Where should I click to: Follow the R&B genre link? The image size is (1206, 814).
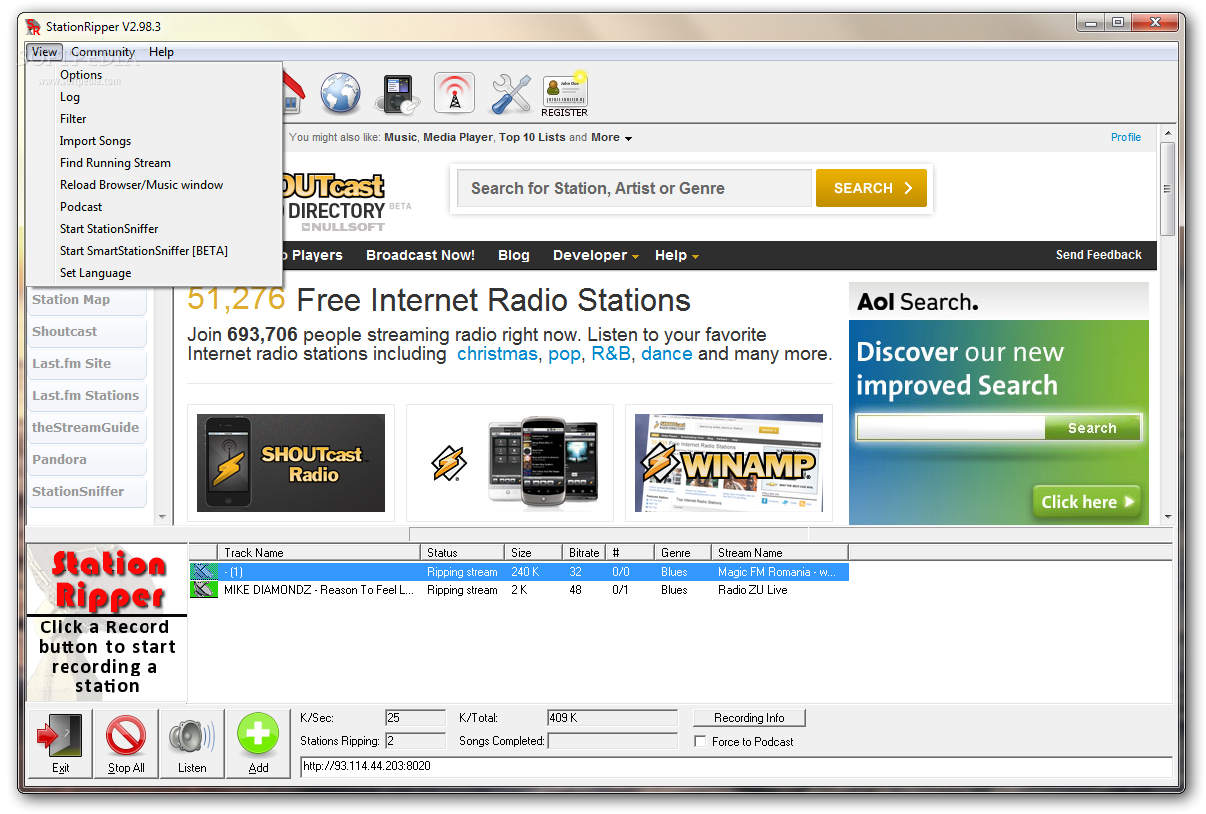(x=610, y=354)
